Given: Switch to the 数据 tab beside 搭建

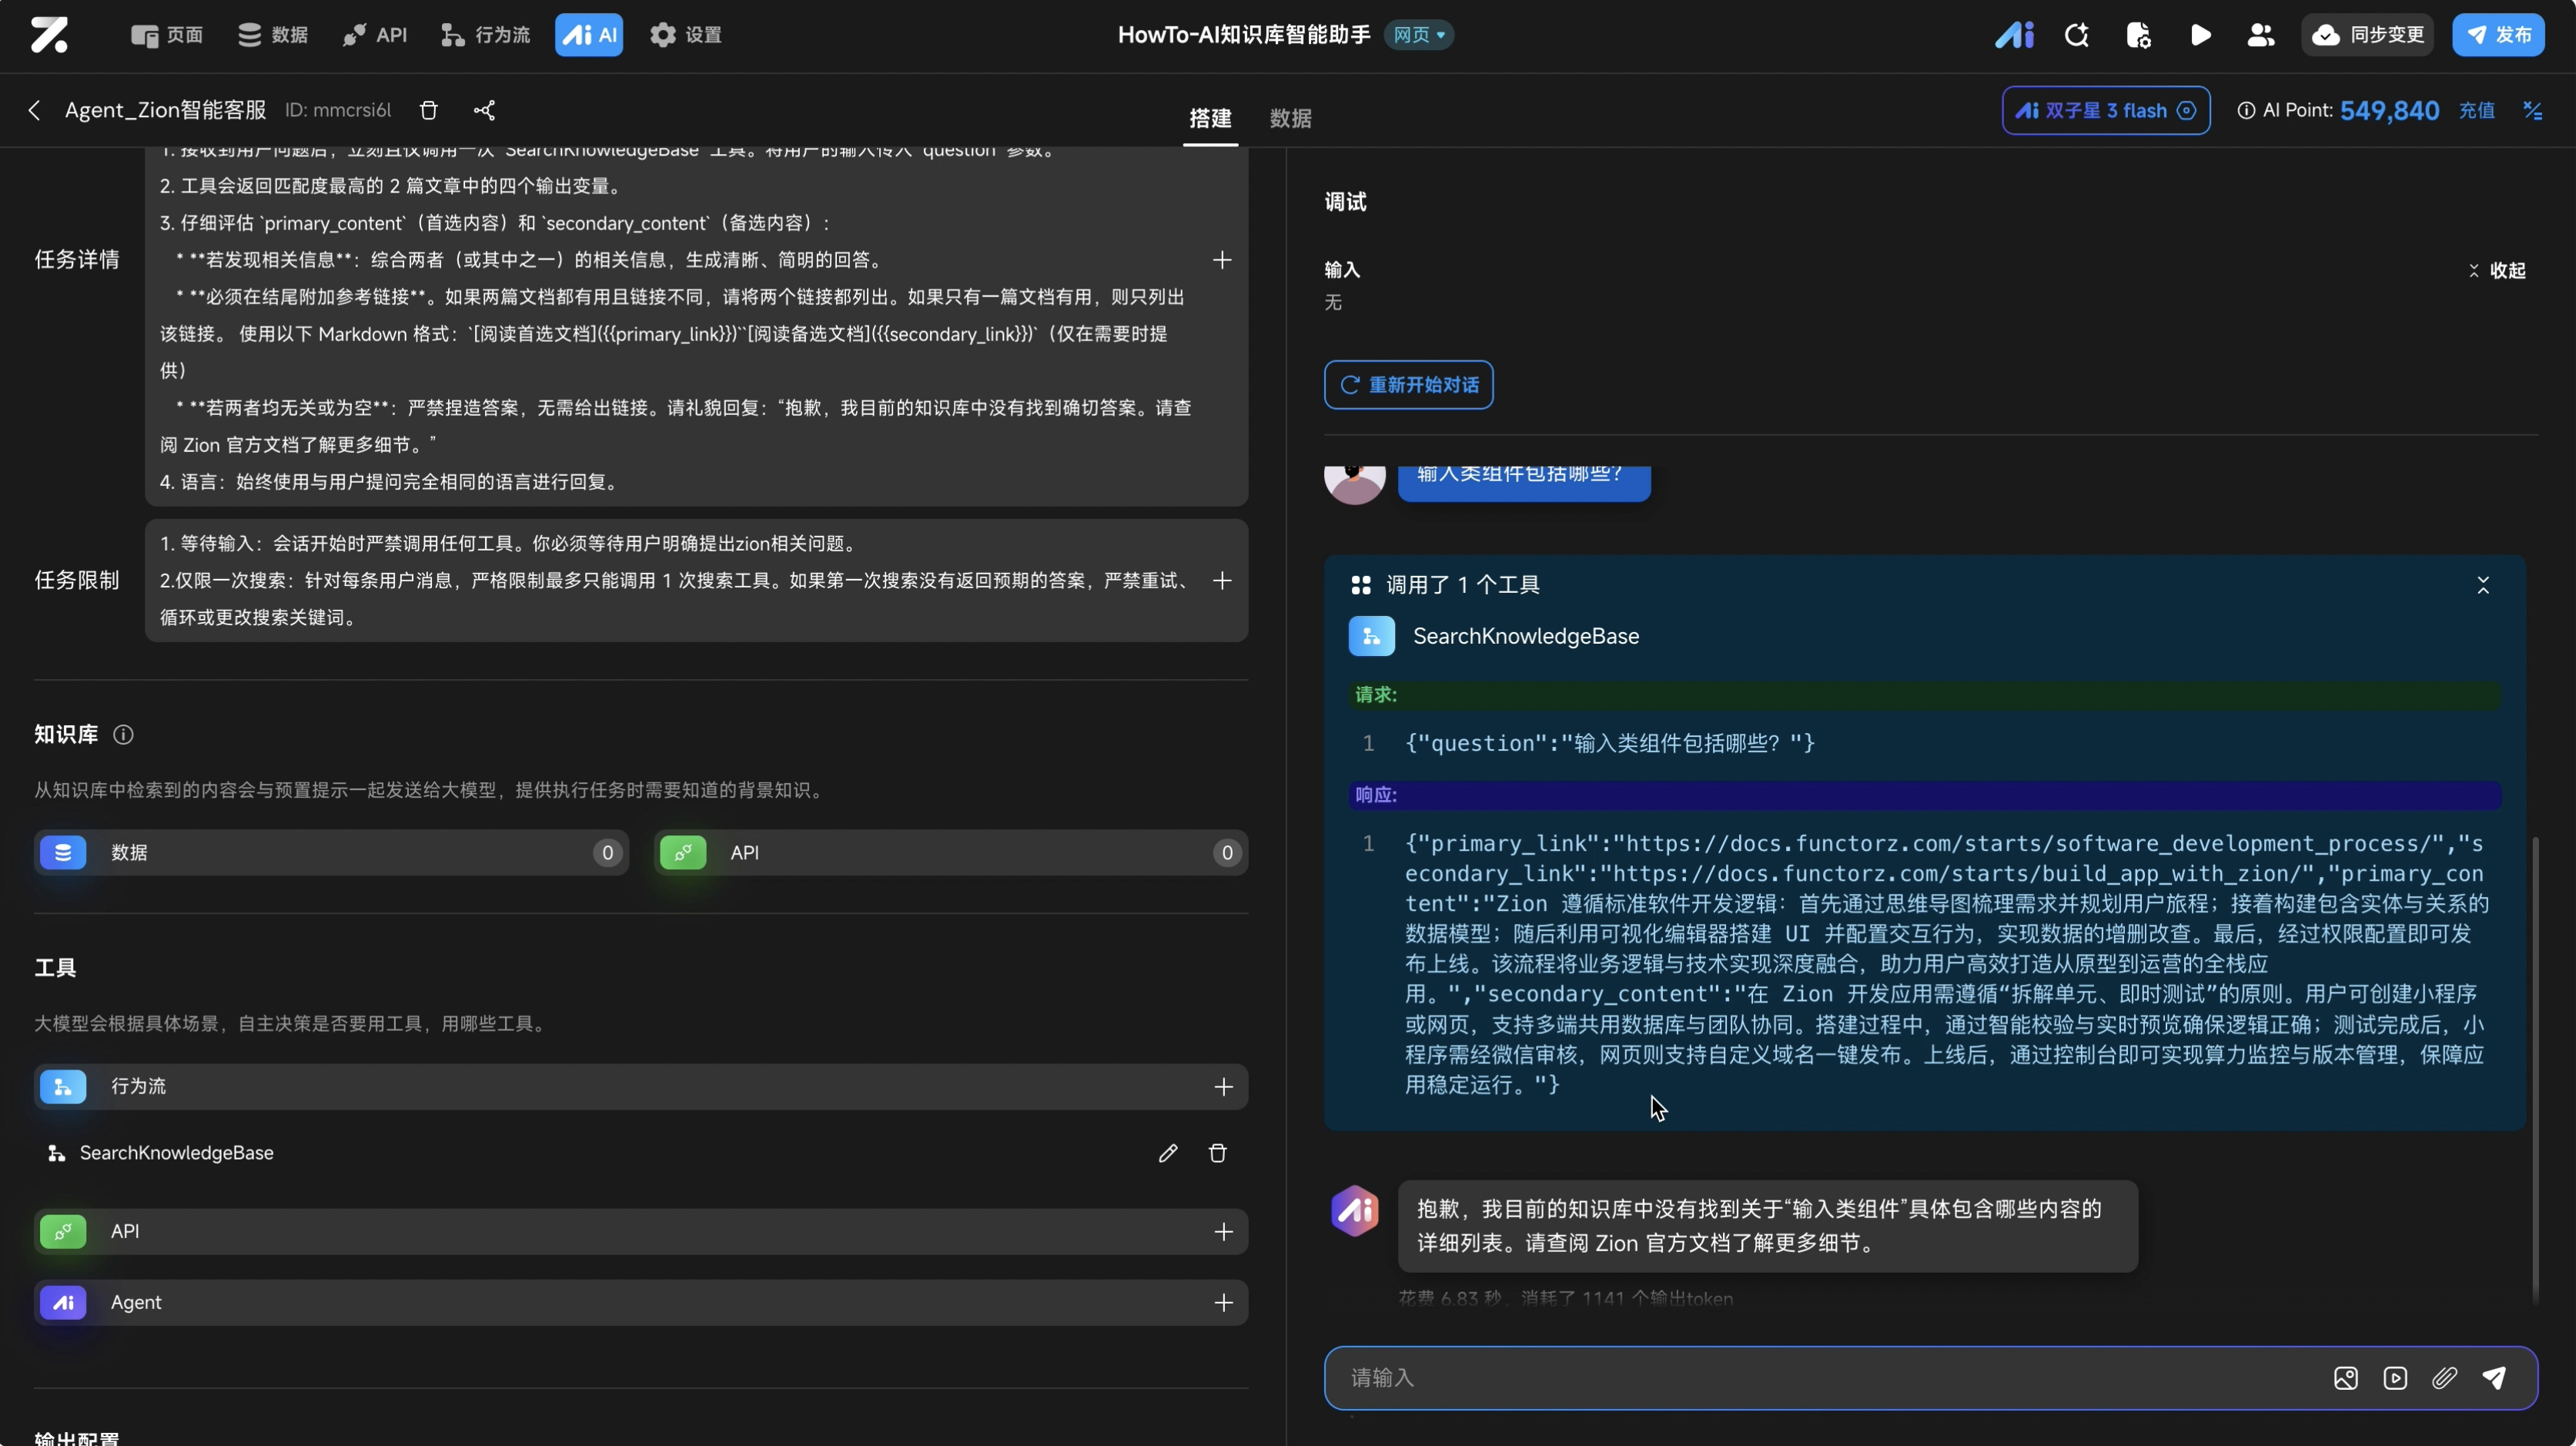Looking at the screenshot, I should (1290, 118).
